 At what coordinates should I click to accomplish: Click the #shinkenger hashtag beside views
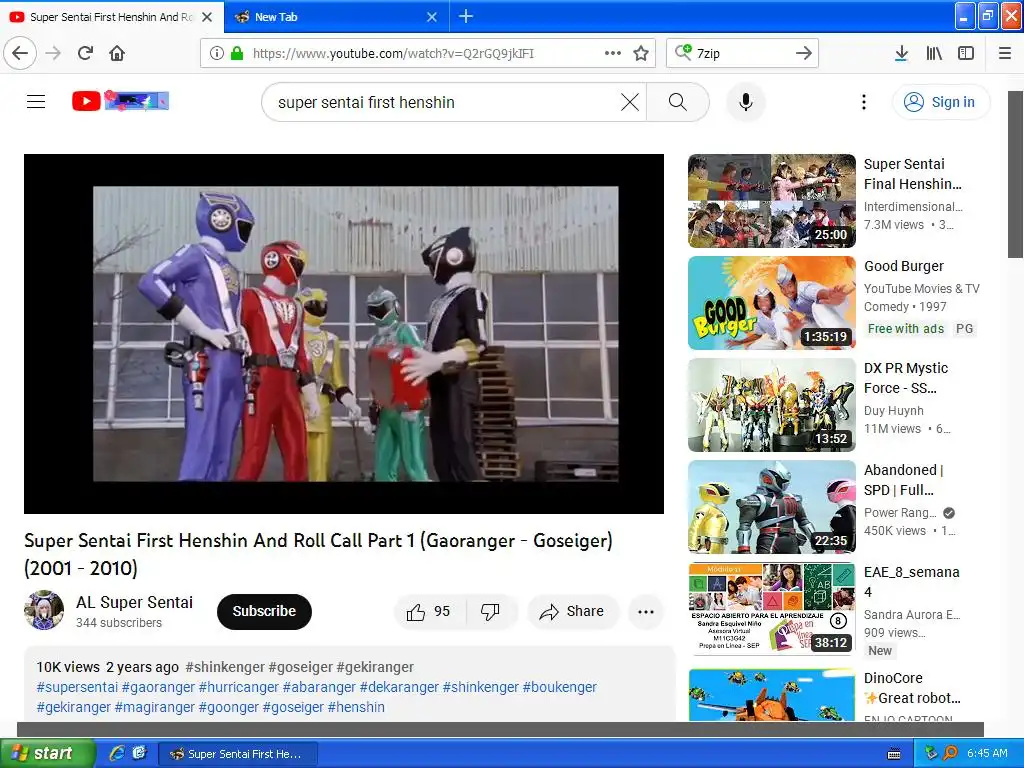(x=225, y=667)
